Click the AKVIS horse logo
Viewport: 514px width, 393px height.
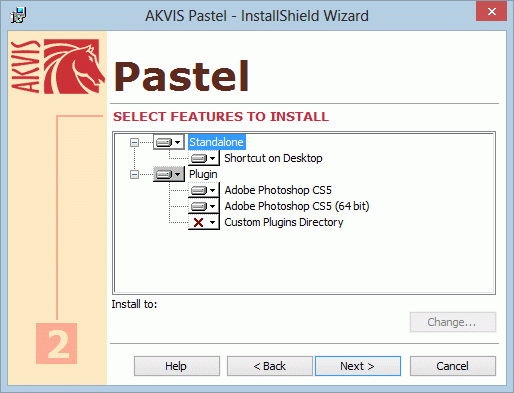(73, 66)
